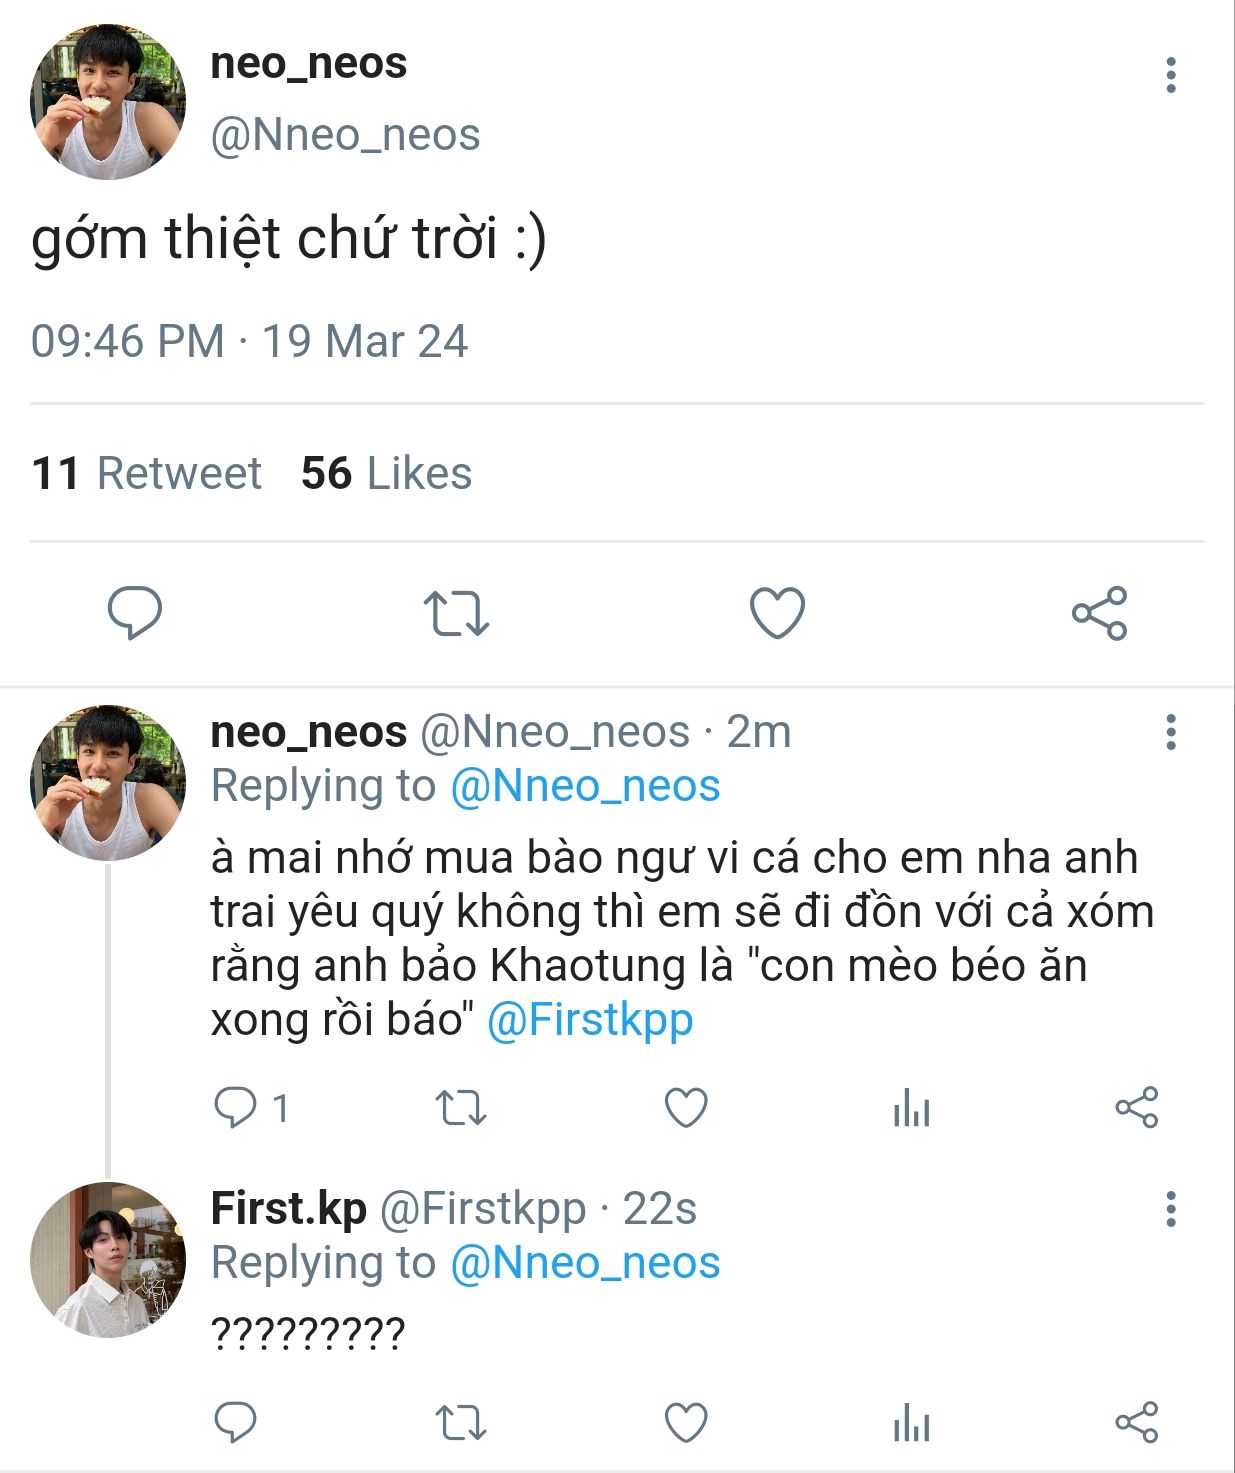This screenshot has height=1473, width=1235.
Task: Reply to First.kp's question marks comment
Action: [236, 1422]
